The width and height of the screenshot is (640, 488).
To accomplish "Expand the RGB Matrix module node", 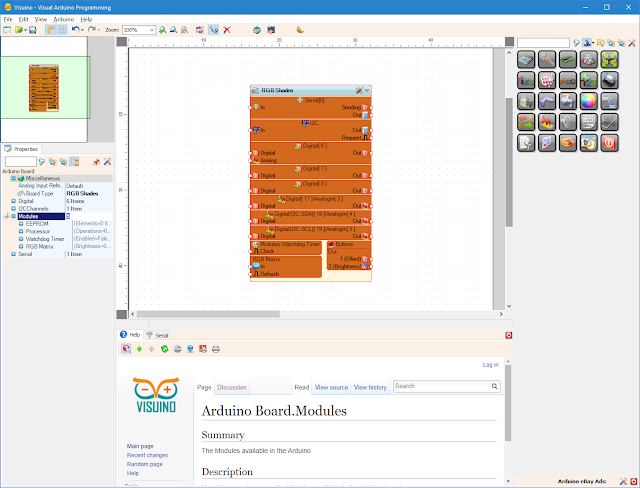I will point(21,246).
